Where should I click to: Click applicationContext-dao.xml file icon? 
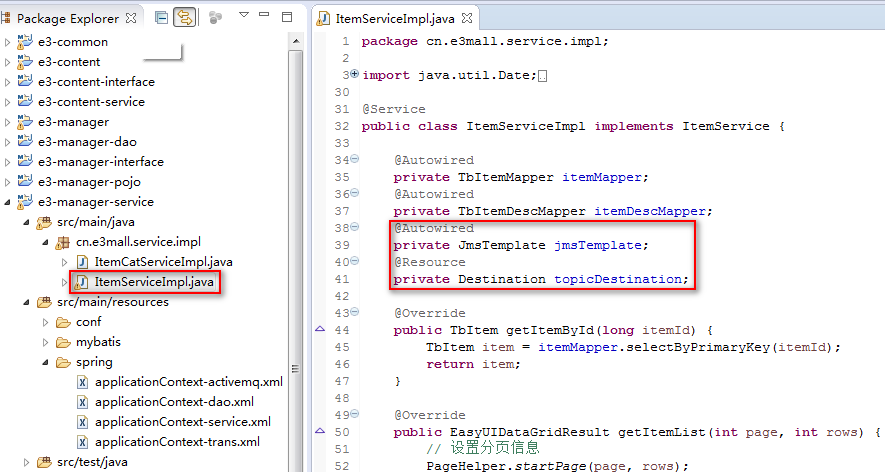(x=82, y=402)
